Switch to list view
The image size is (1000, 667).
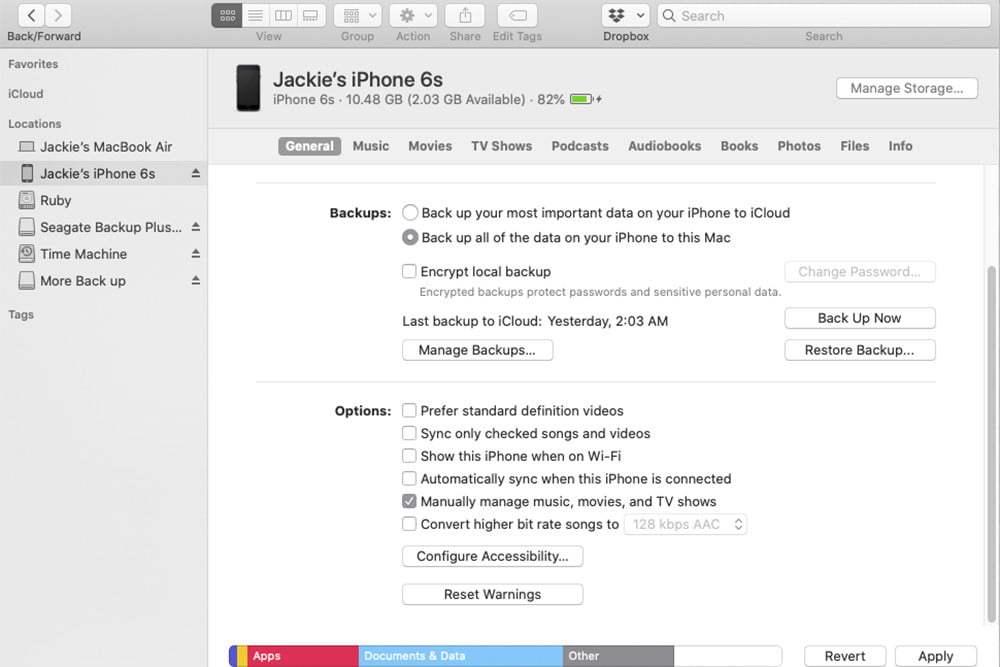point(255,15)
